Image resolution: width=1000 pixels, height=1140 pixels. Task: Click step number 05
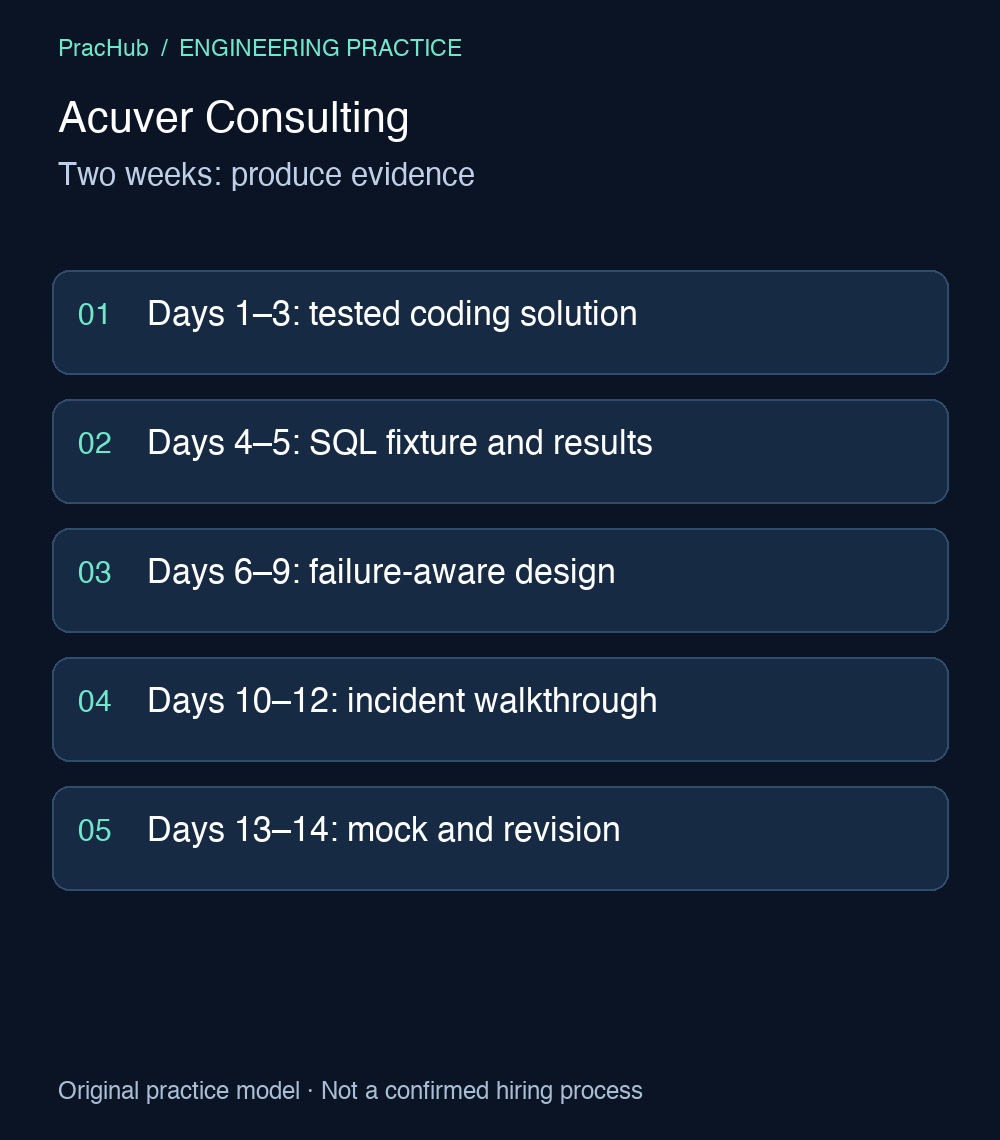point(95,830)
